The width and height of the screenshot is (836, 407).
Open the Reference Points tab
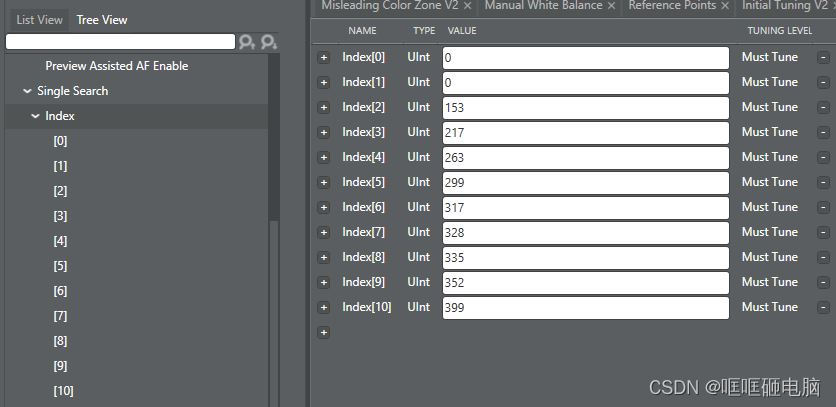pyautogui.click(x=672, y=6)
